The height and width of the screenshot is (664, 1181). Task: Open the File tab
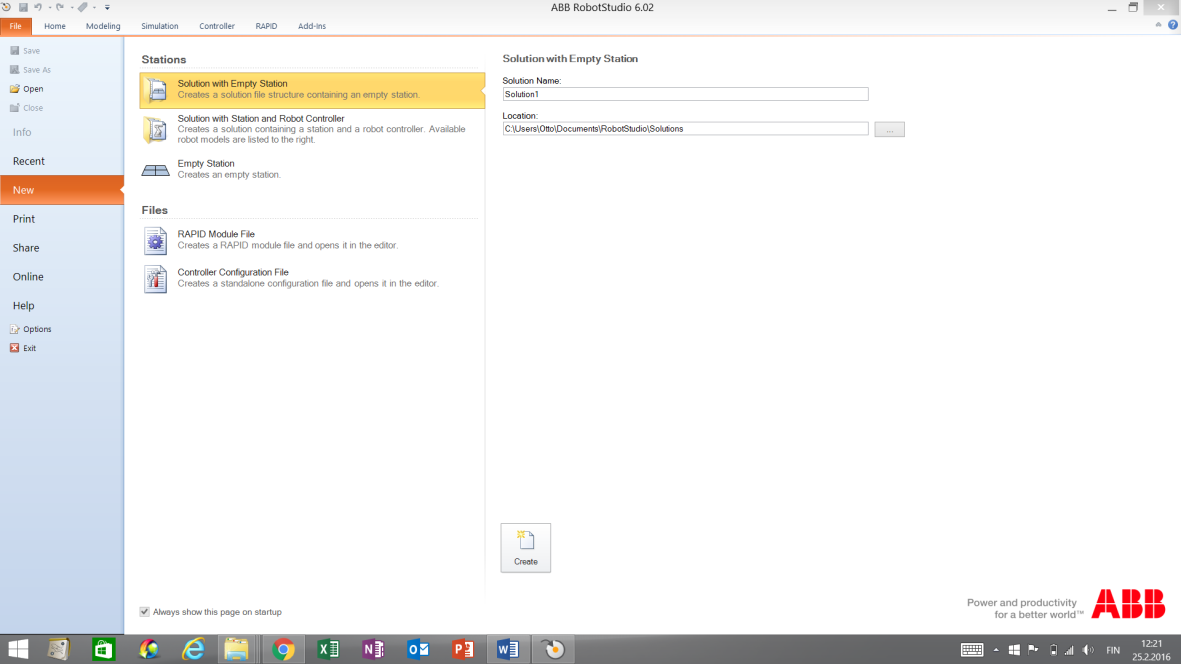(x=16, y=26)
